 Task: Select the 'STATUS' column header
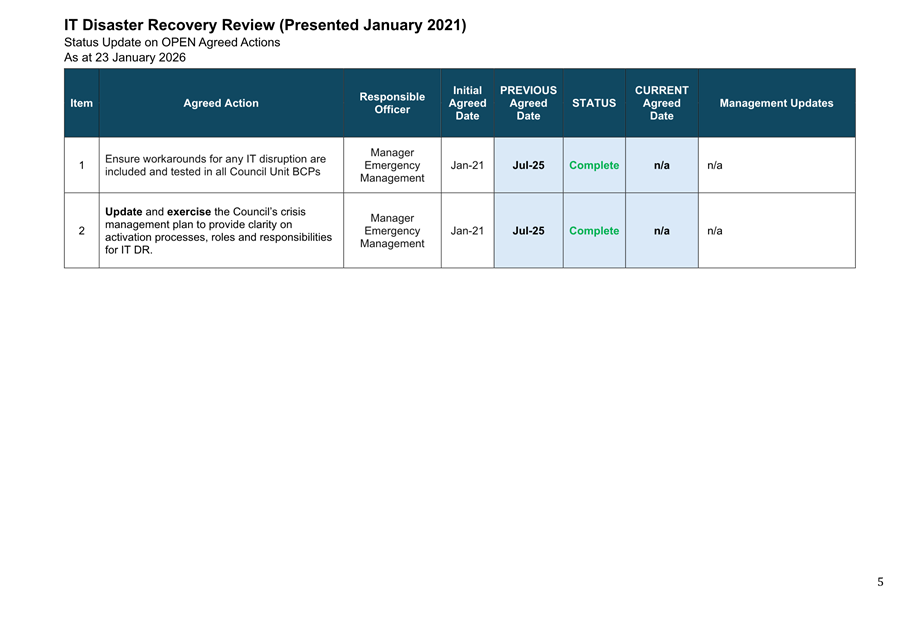[594, 103]
